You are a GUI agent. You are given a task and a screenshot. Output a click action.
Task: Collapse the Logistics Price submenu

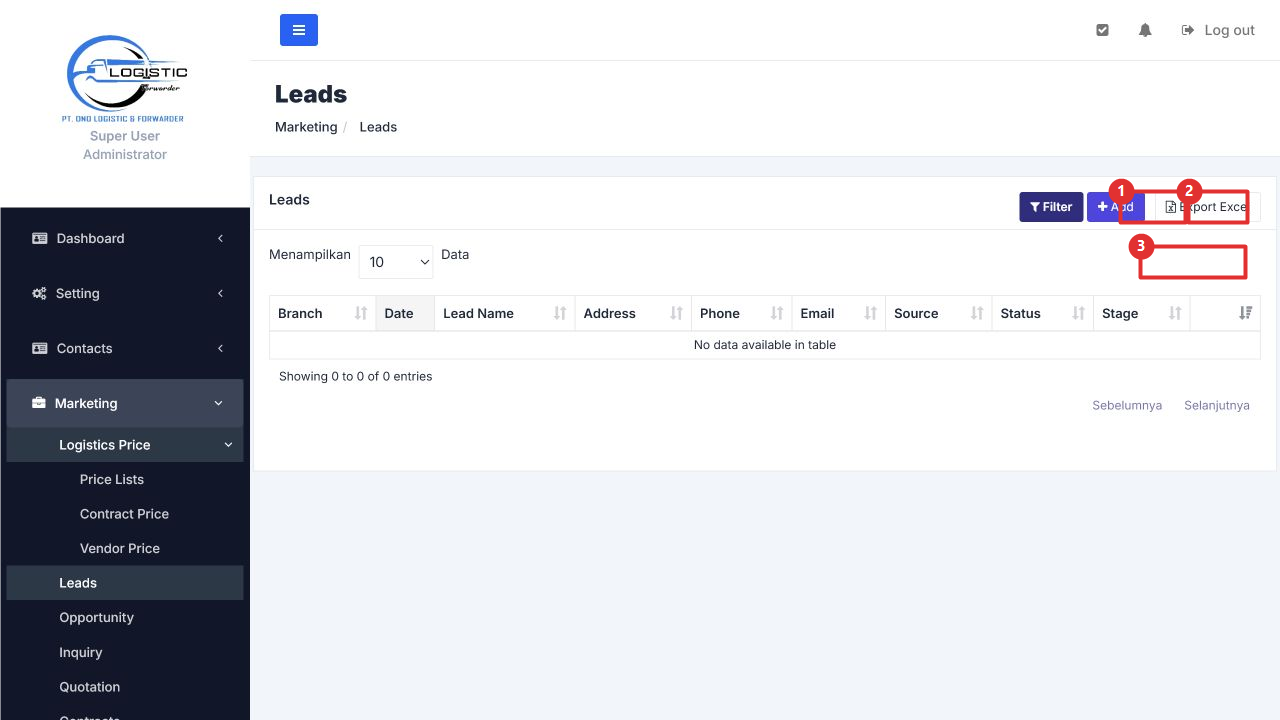(x=125, y=445)
